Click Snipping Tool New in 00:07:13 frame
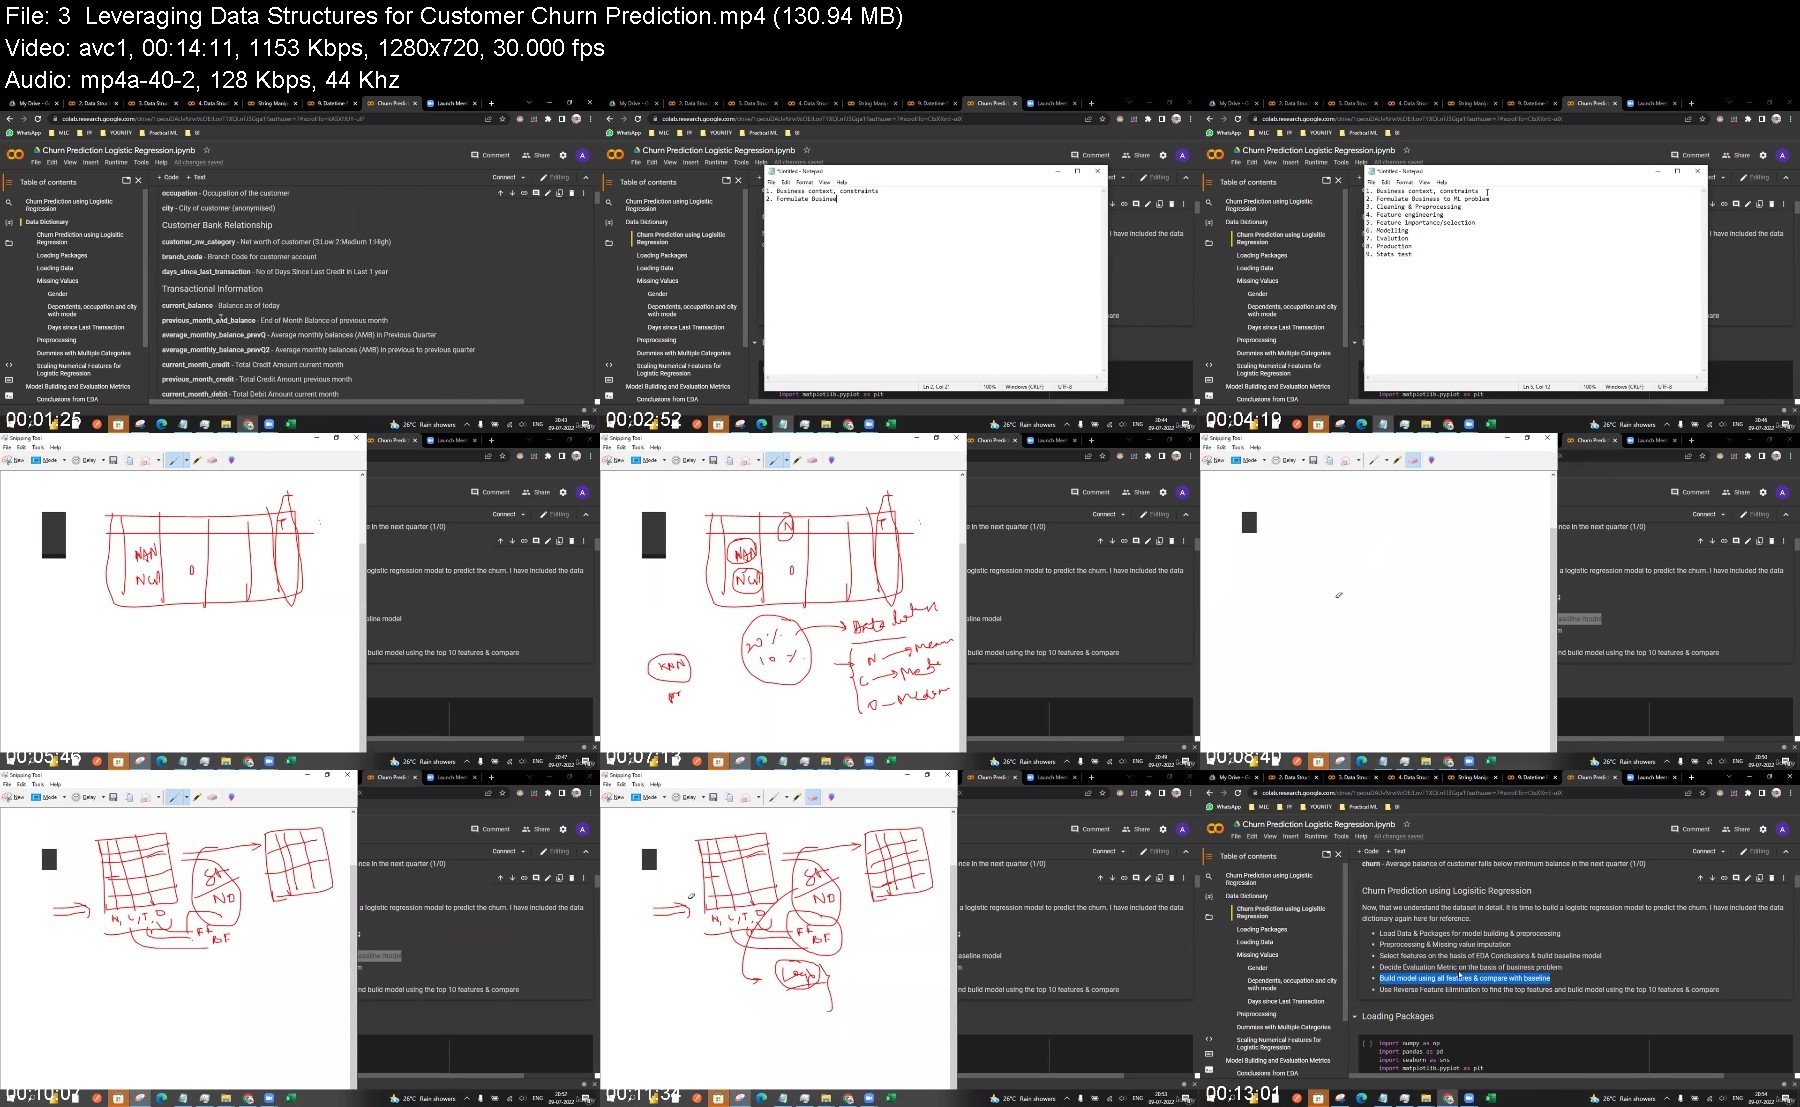1800x1107 pixels. tap(614, 460)
